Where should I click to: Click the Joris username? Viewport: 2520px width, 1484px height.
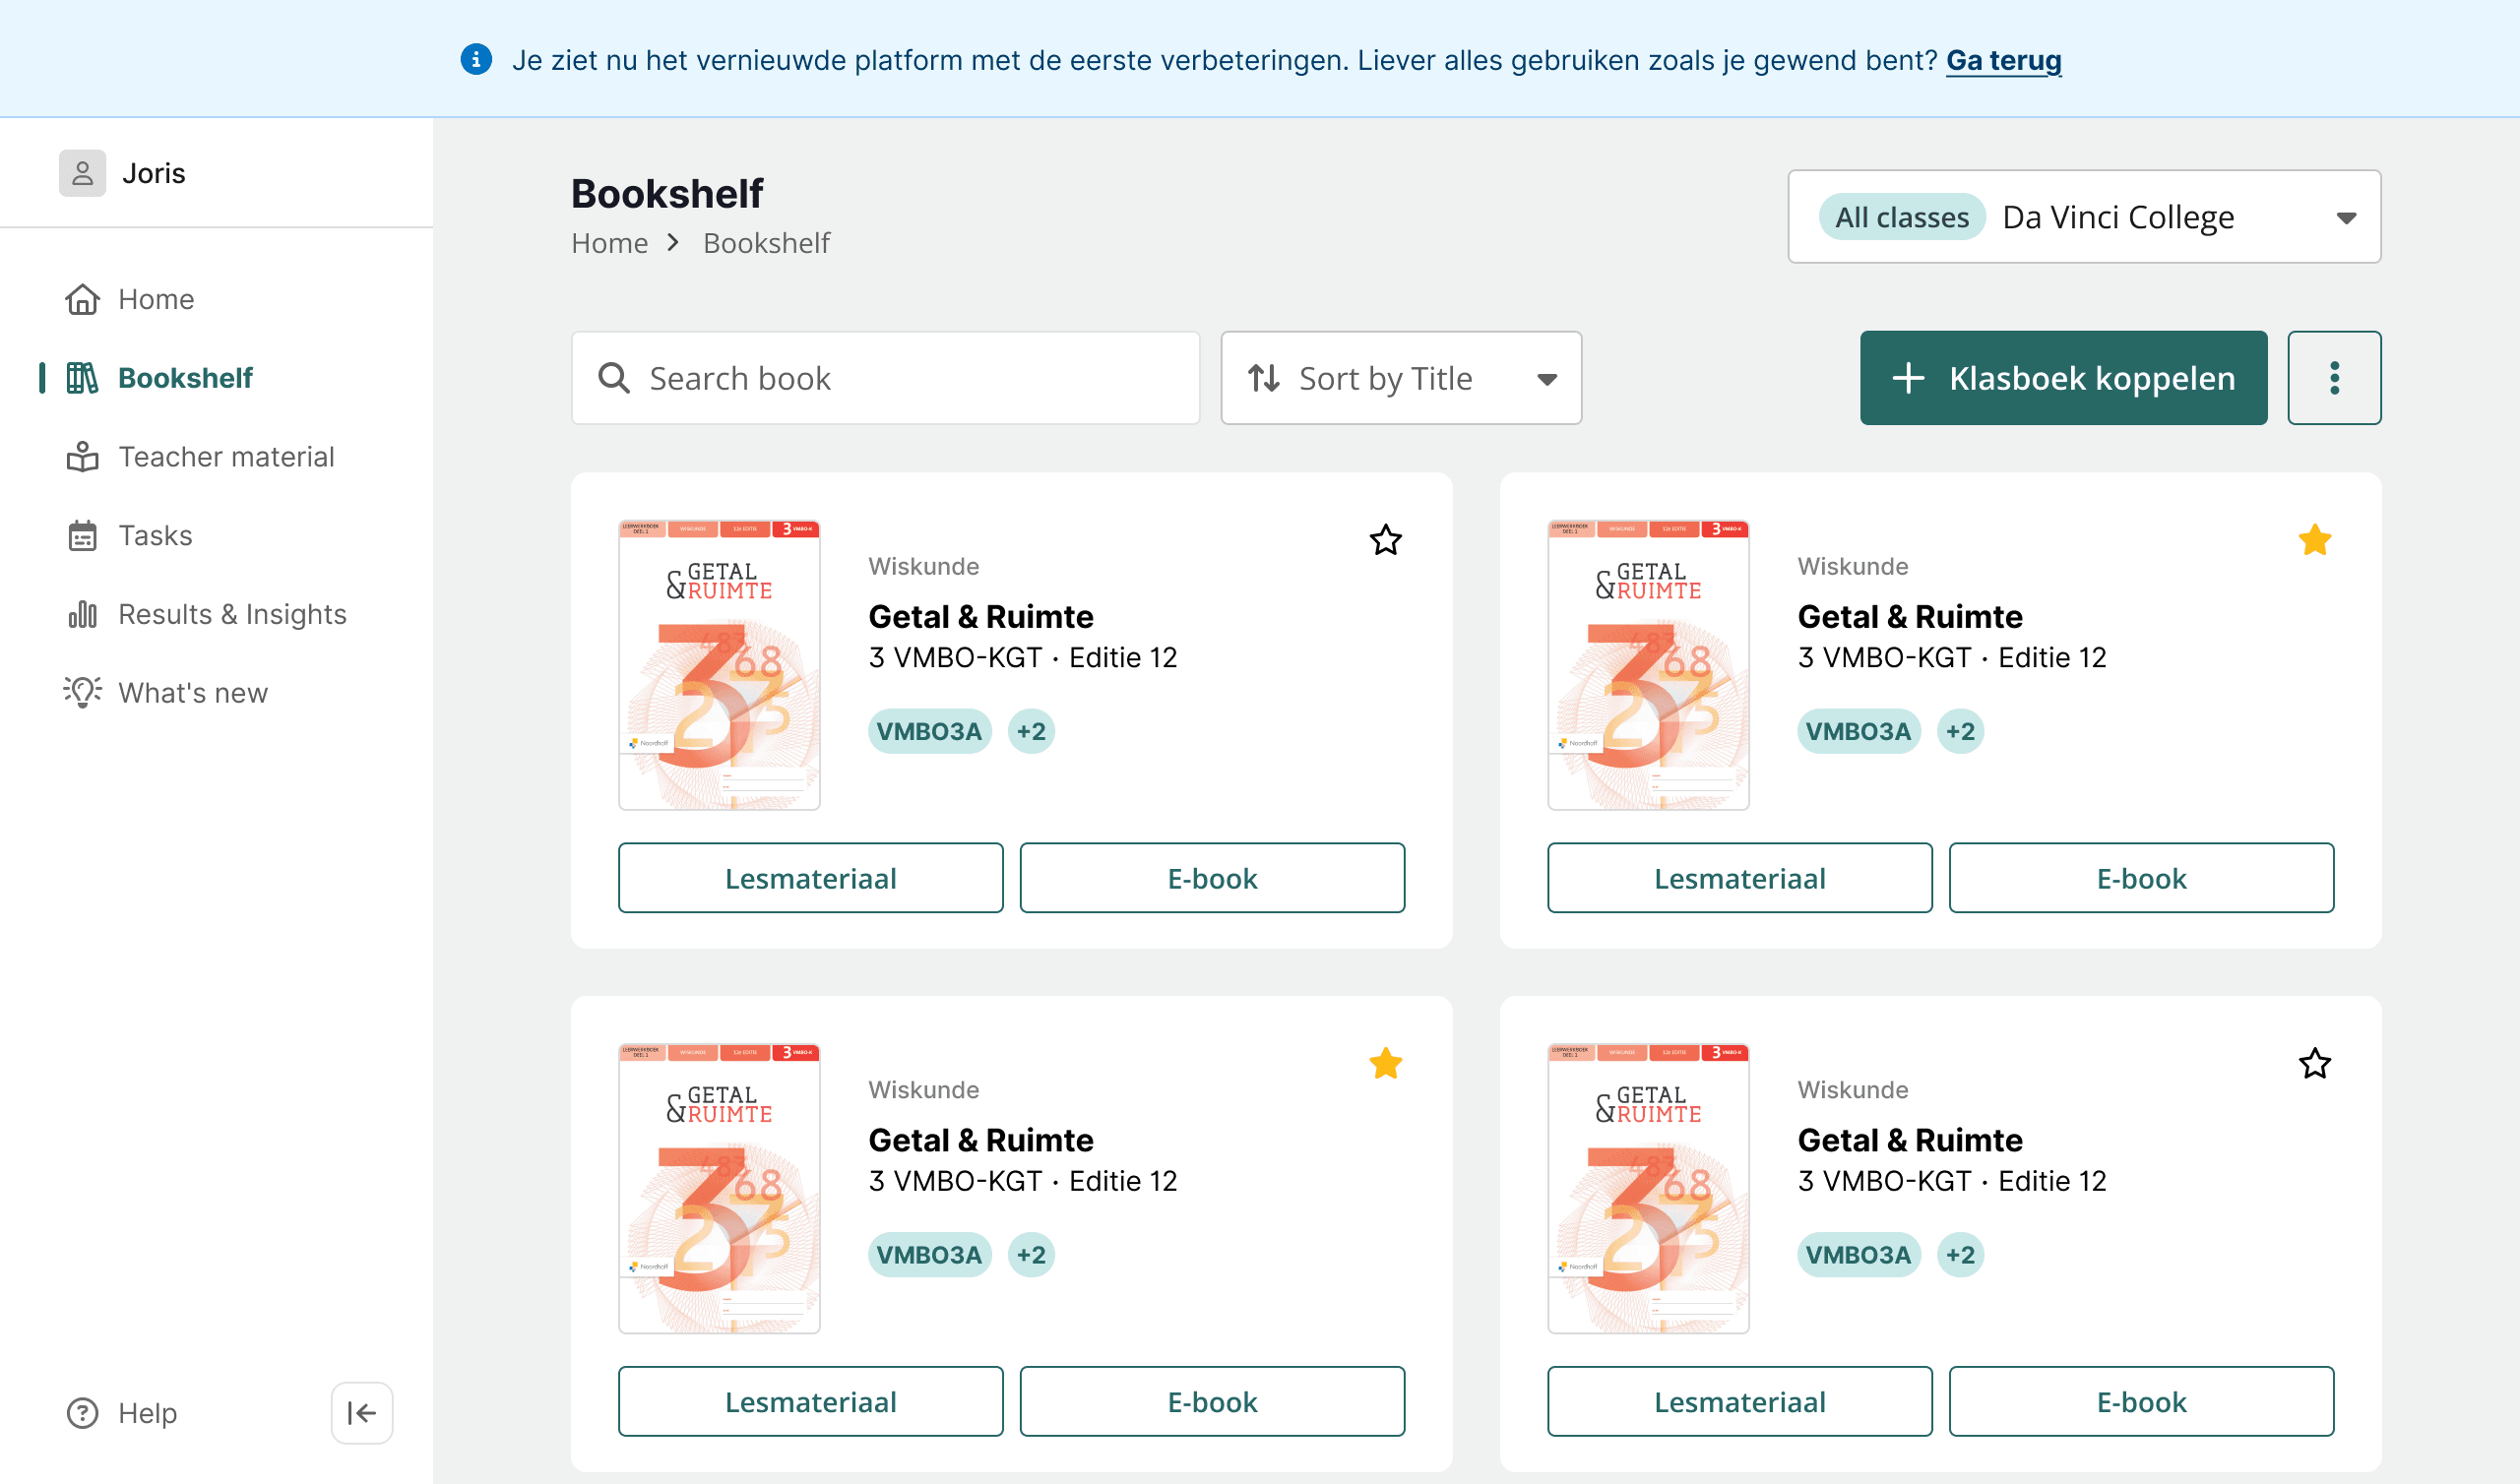pyautogui.click(x=153, y=173)
